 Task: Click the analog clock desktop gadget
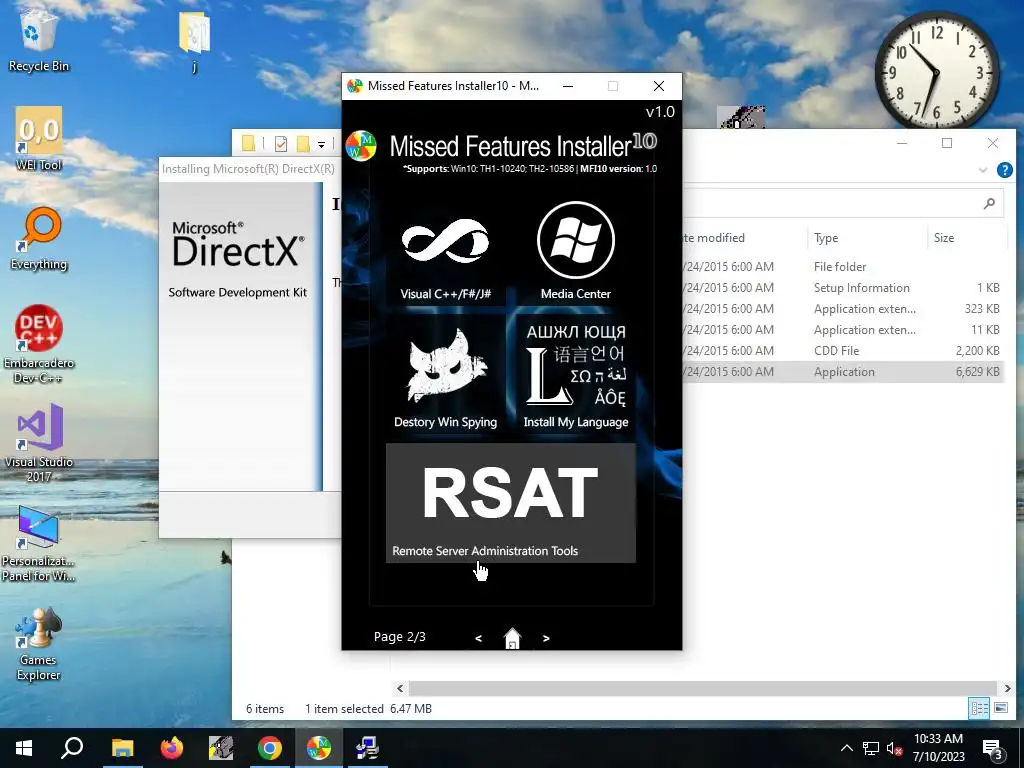[937, 72]
